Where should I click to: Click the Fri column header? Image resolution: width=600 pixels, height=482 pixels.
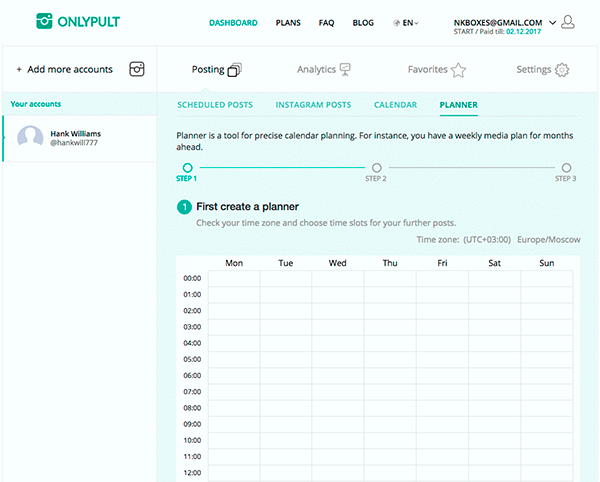442,263
